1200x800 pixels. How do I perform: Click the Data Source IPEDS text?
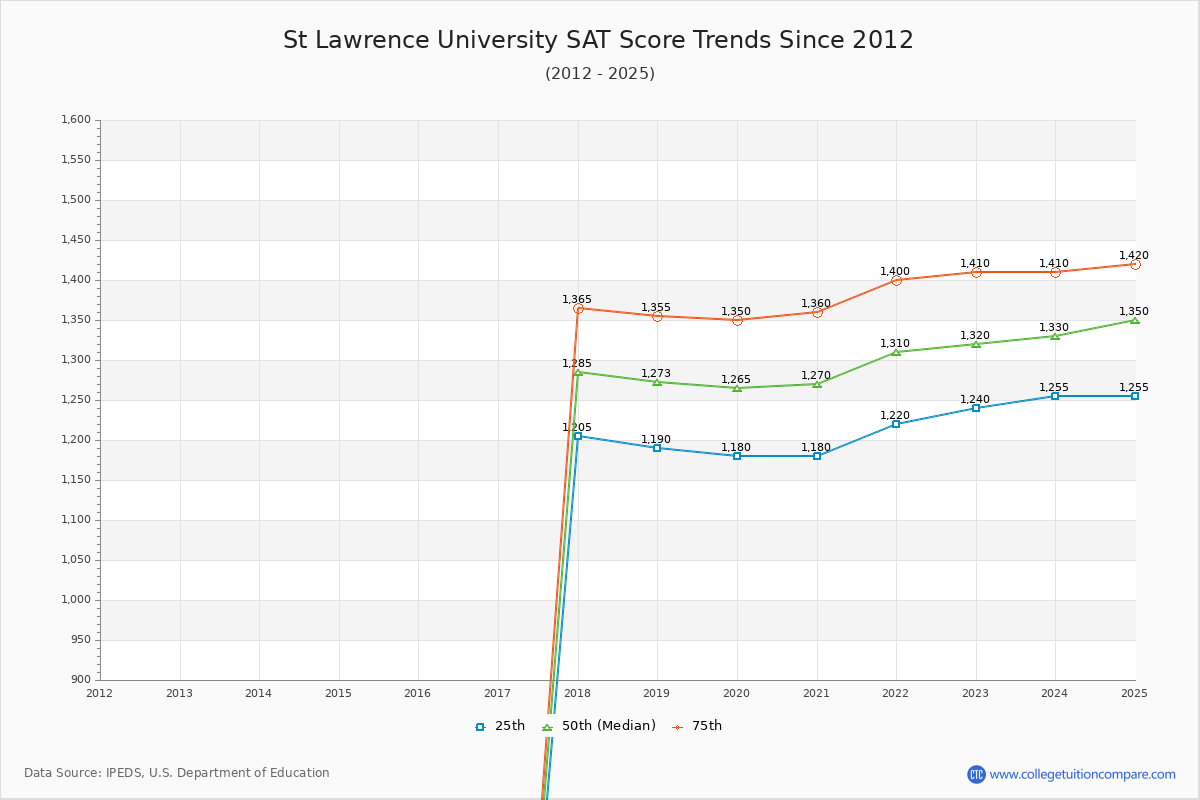pos(177,773)
